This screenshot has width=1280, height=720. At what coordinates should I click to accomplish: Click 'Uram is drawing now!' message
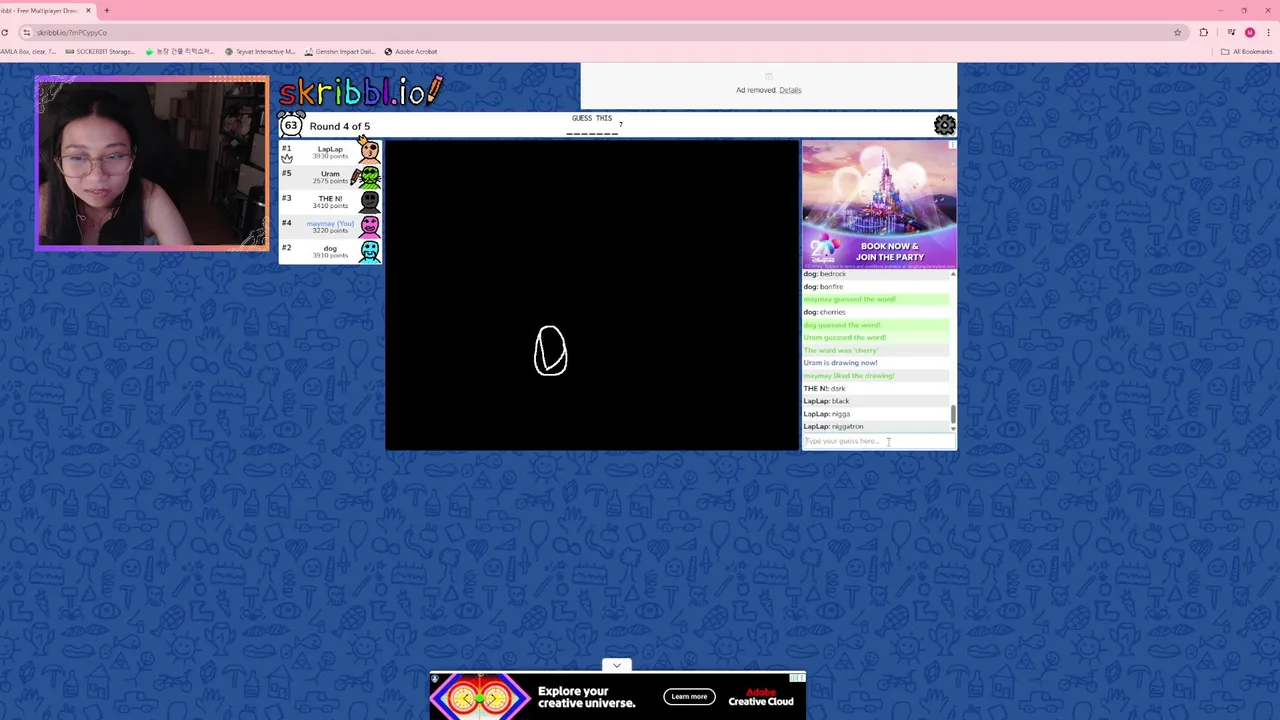click(840, 363)
